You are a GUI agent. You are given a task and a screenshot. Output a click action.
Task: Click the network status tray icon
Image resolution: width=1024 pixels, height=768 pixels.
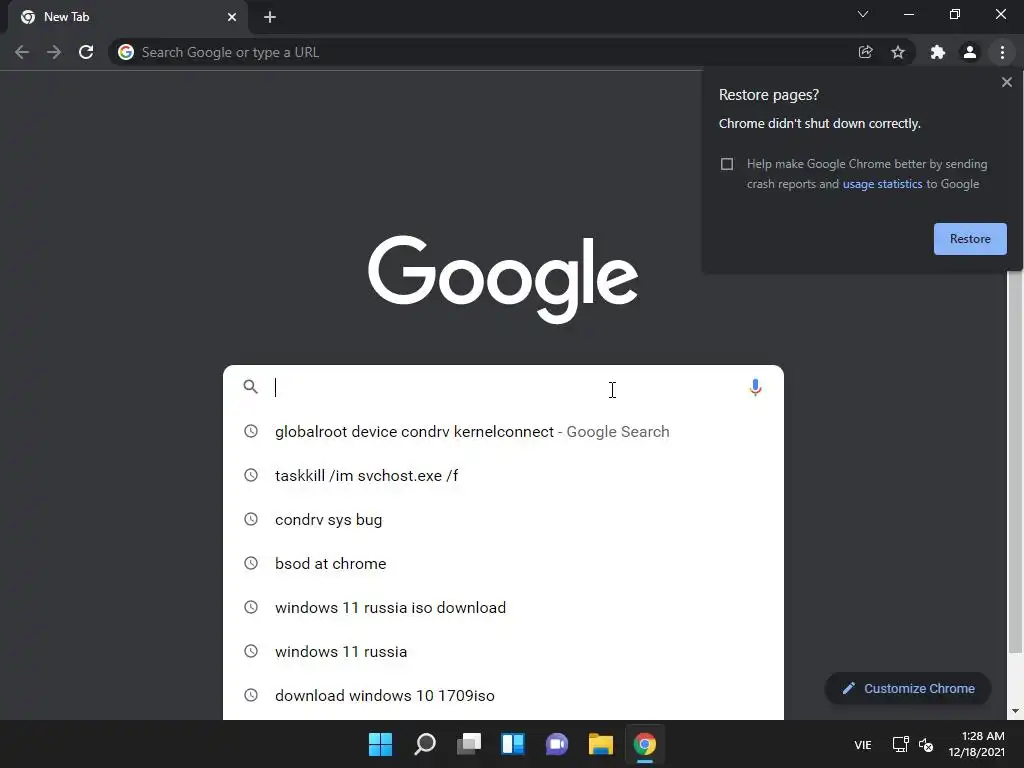click(x=901, y=744)
